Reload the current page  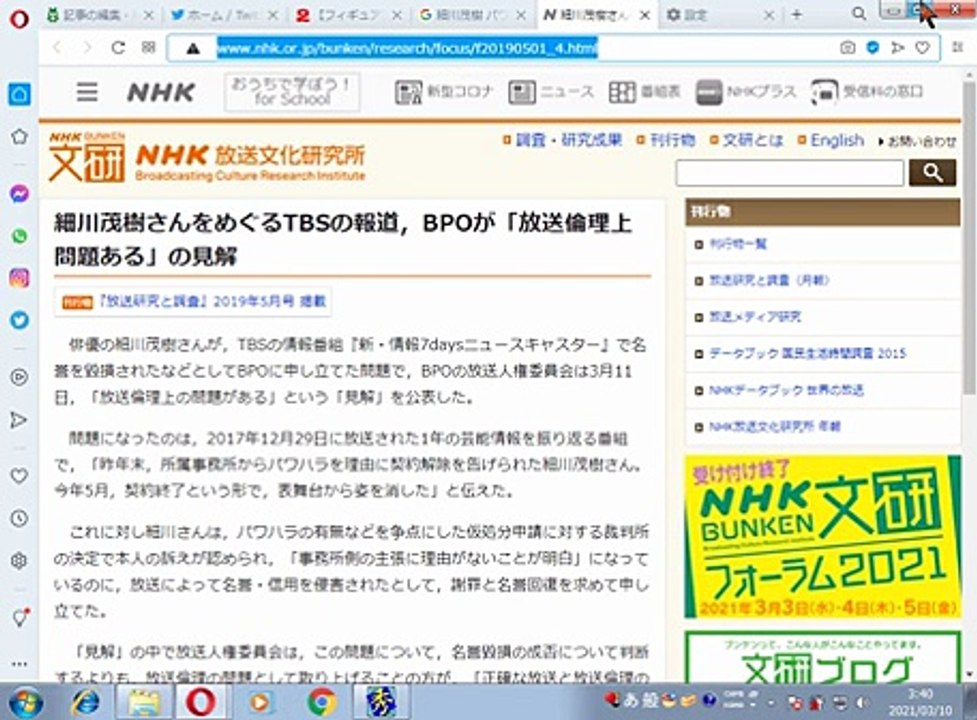tap(118, 48)
